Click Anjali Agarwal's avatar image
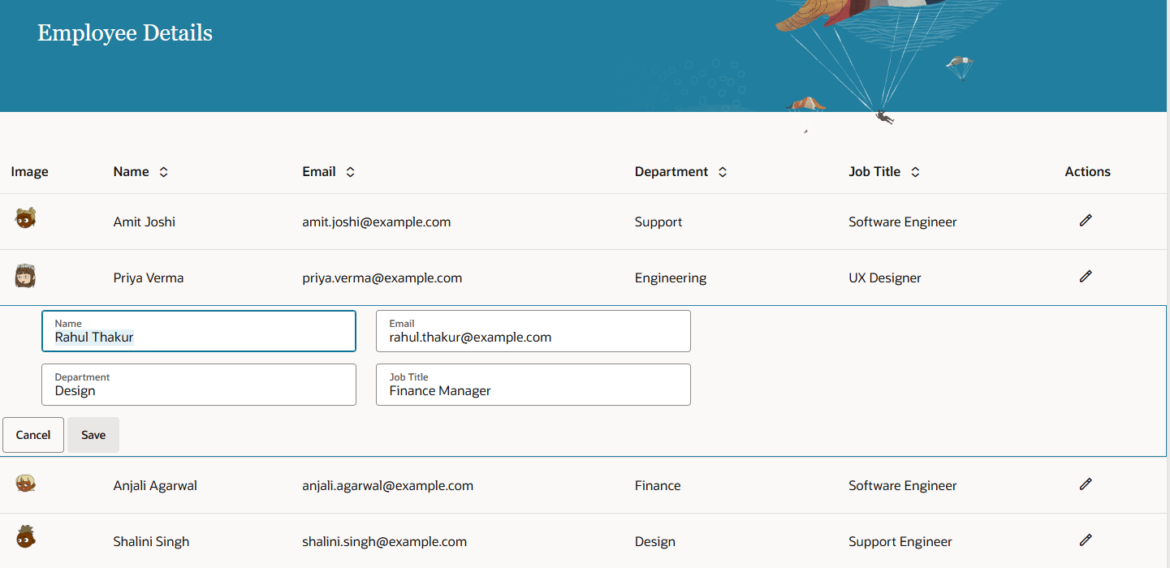Image resolution: width=1170 pixels, height=568 pixels. [x=25, y=483]
